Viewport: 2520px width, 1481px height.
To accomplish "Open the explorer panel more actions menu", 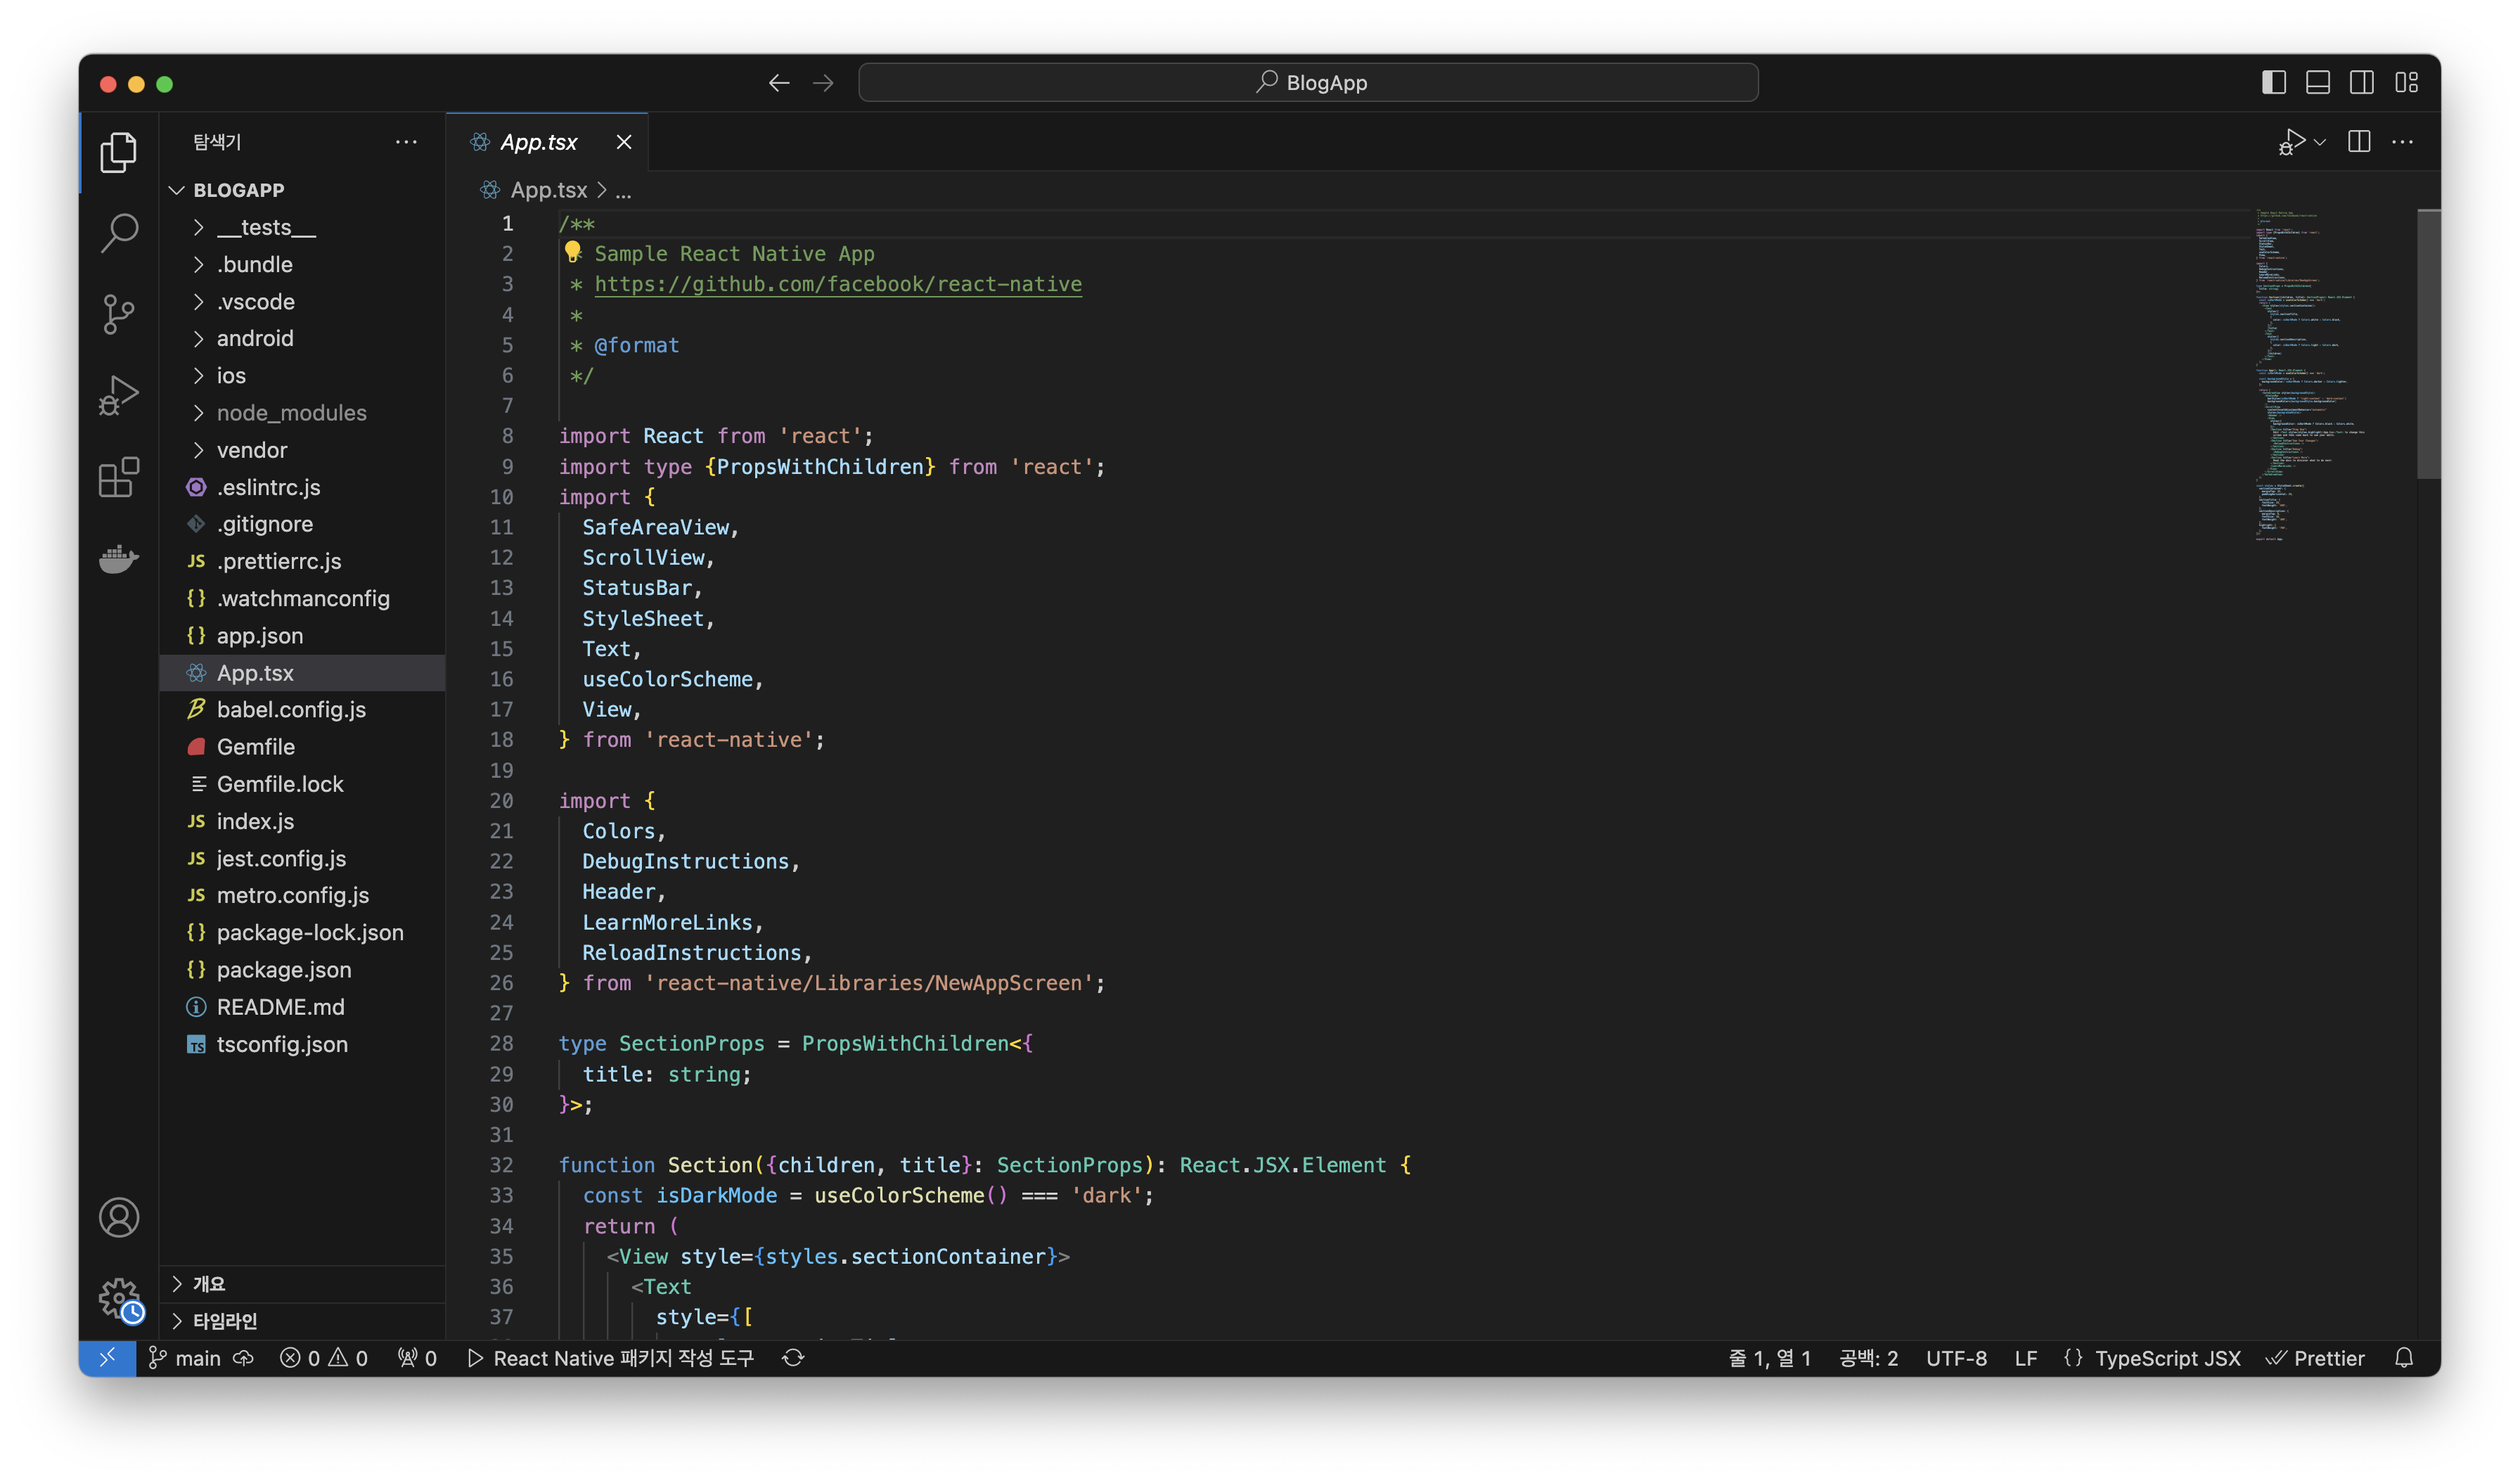I will click(x=406, y=142).
